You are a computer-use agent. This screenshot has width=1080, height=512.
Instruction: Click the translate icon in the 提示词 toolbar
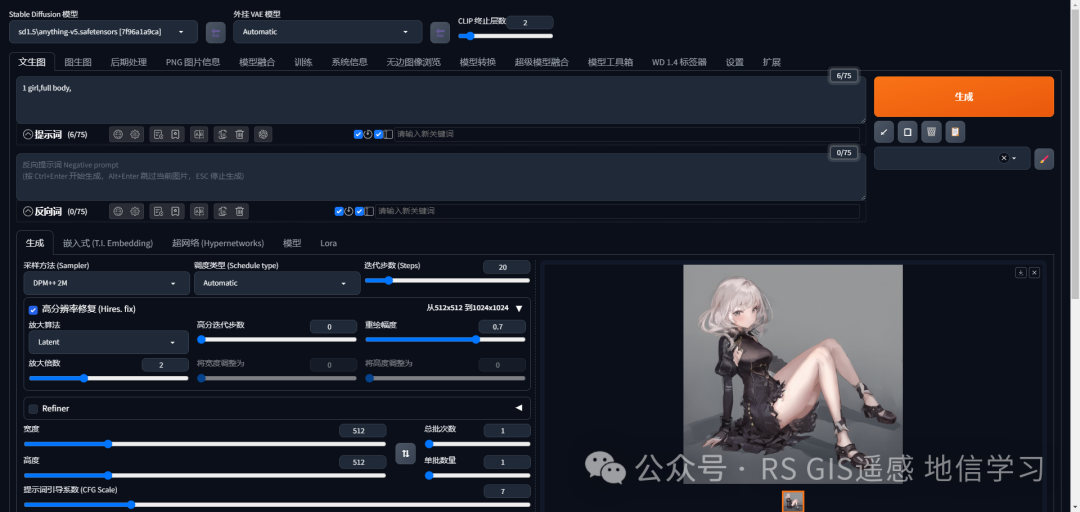click(199, 134)
